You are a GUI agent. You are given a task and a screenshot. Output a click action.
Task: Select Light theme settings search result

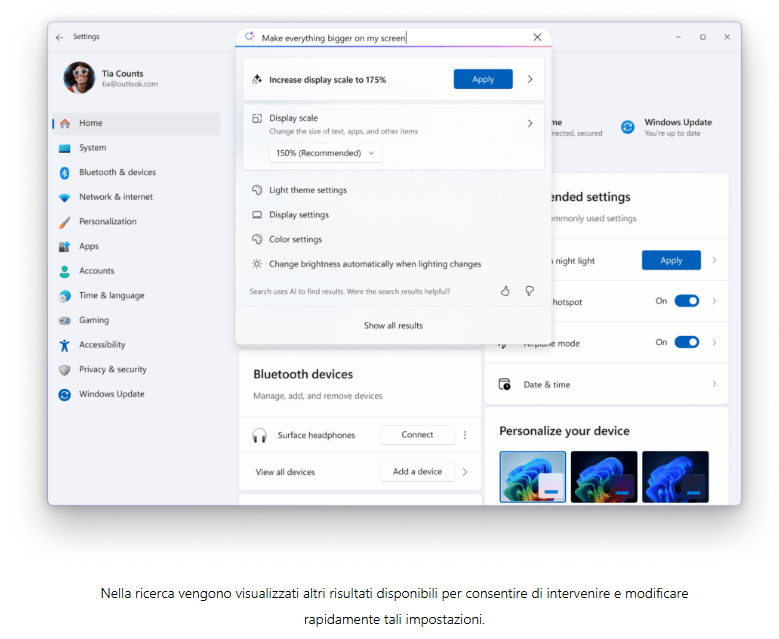307,190
